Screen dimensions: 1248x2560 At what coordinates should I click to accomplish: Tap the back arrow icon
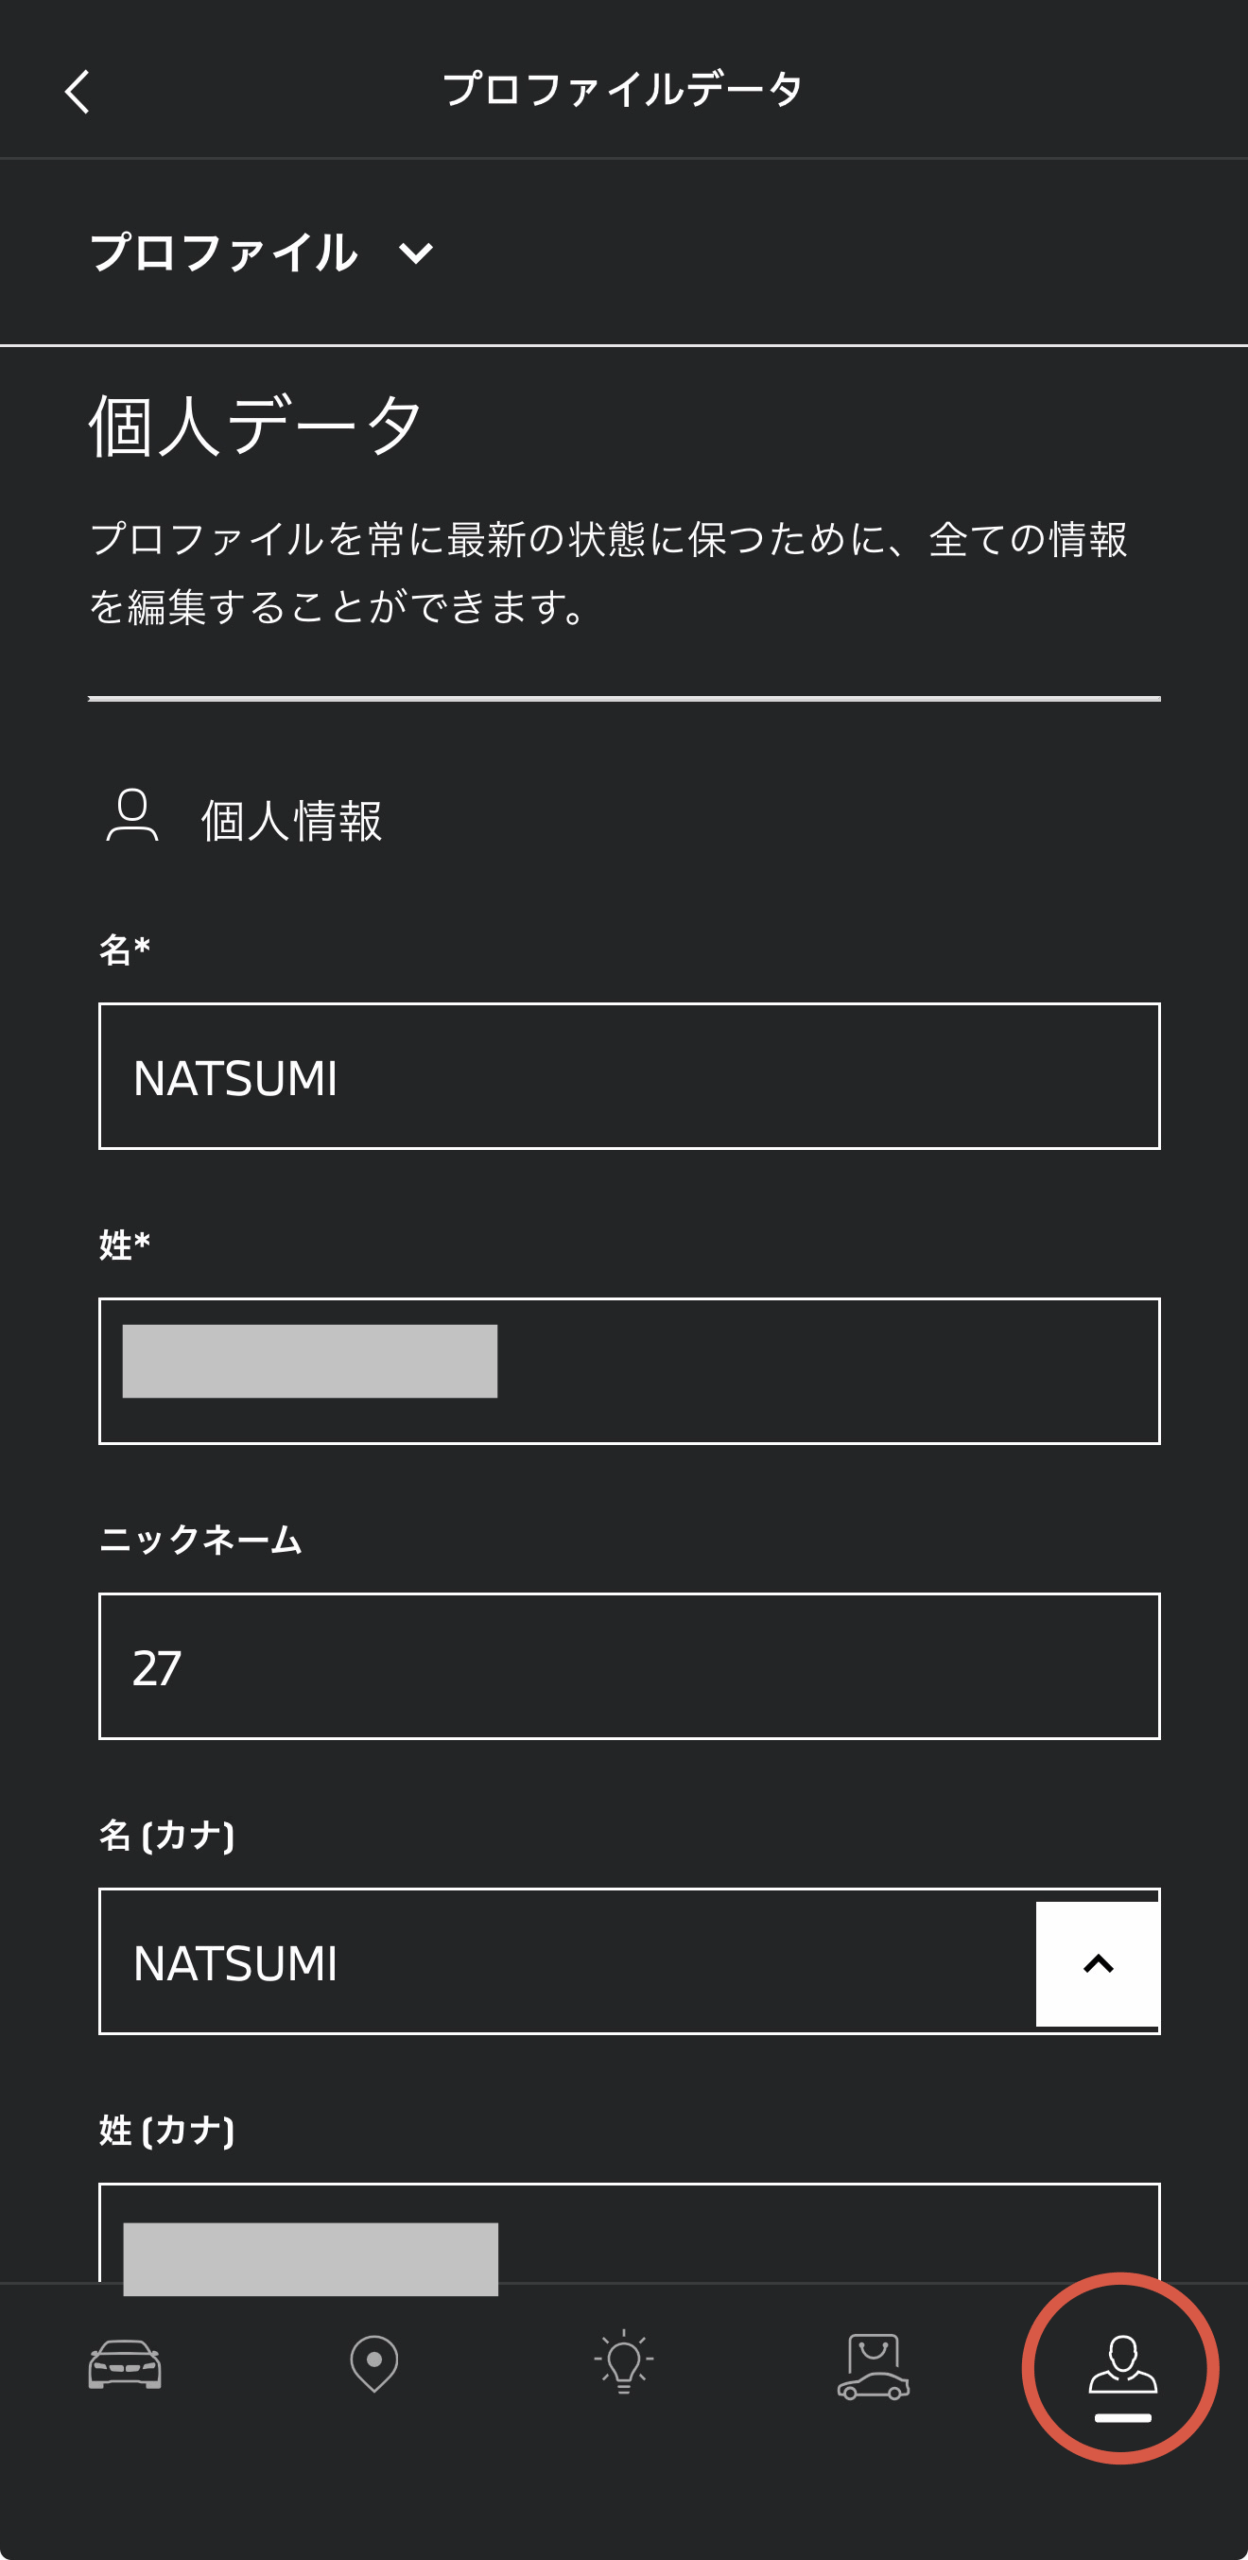point(78,92)
